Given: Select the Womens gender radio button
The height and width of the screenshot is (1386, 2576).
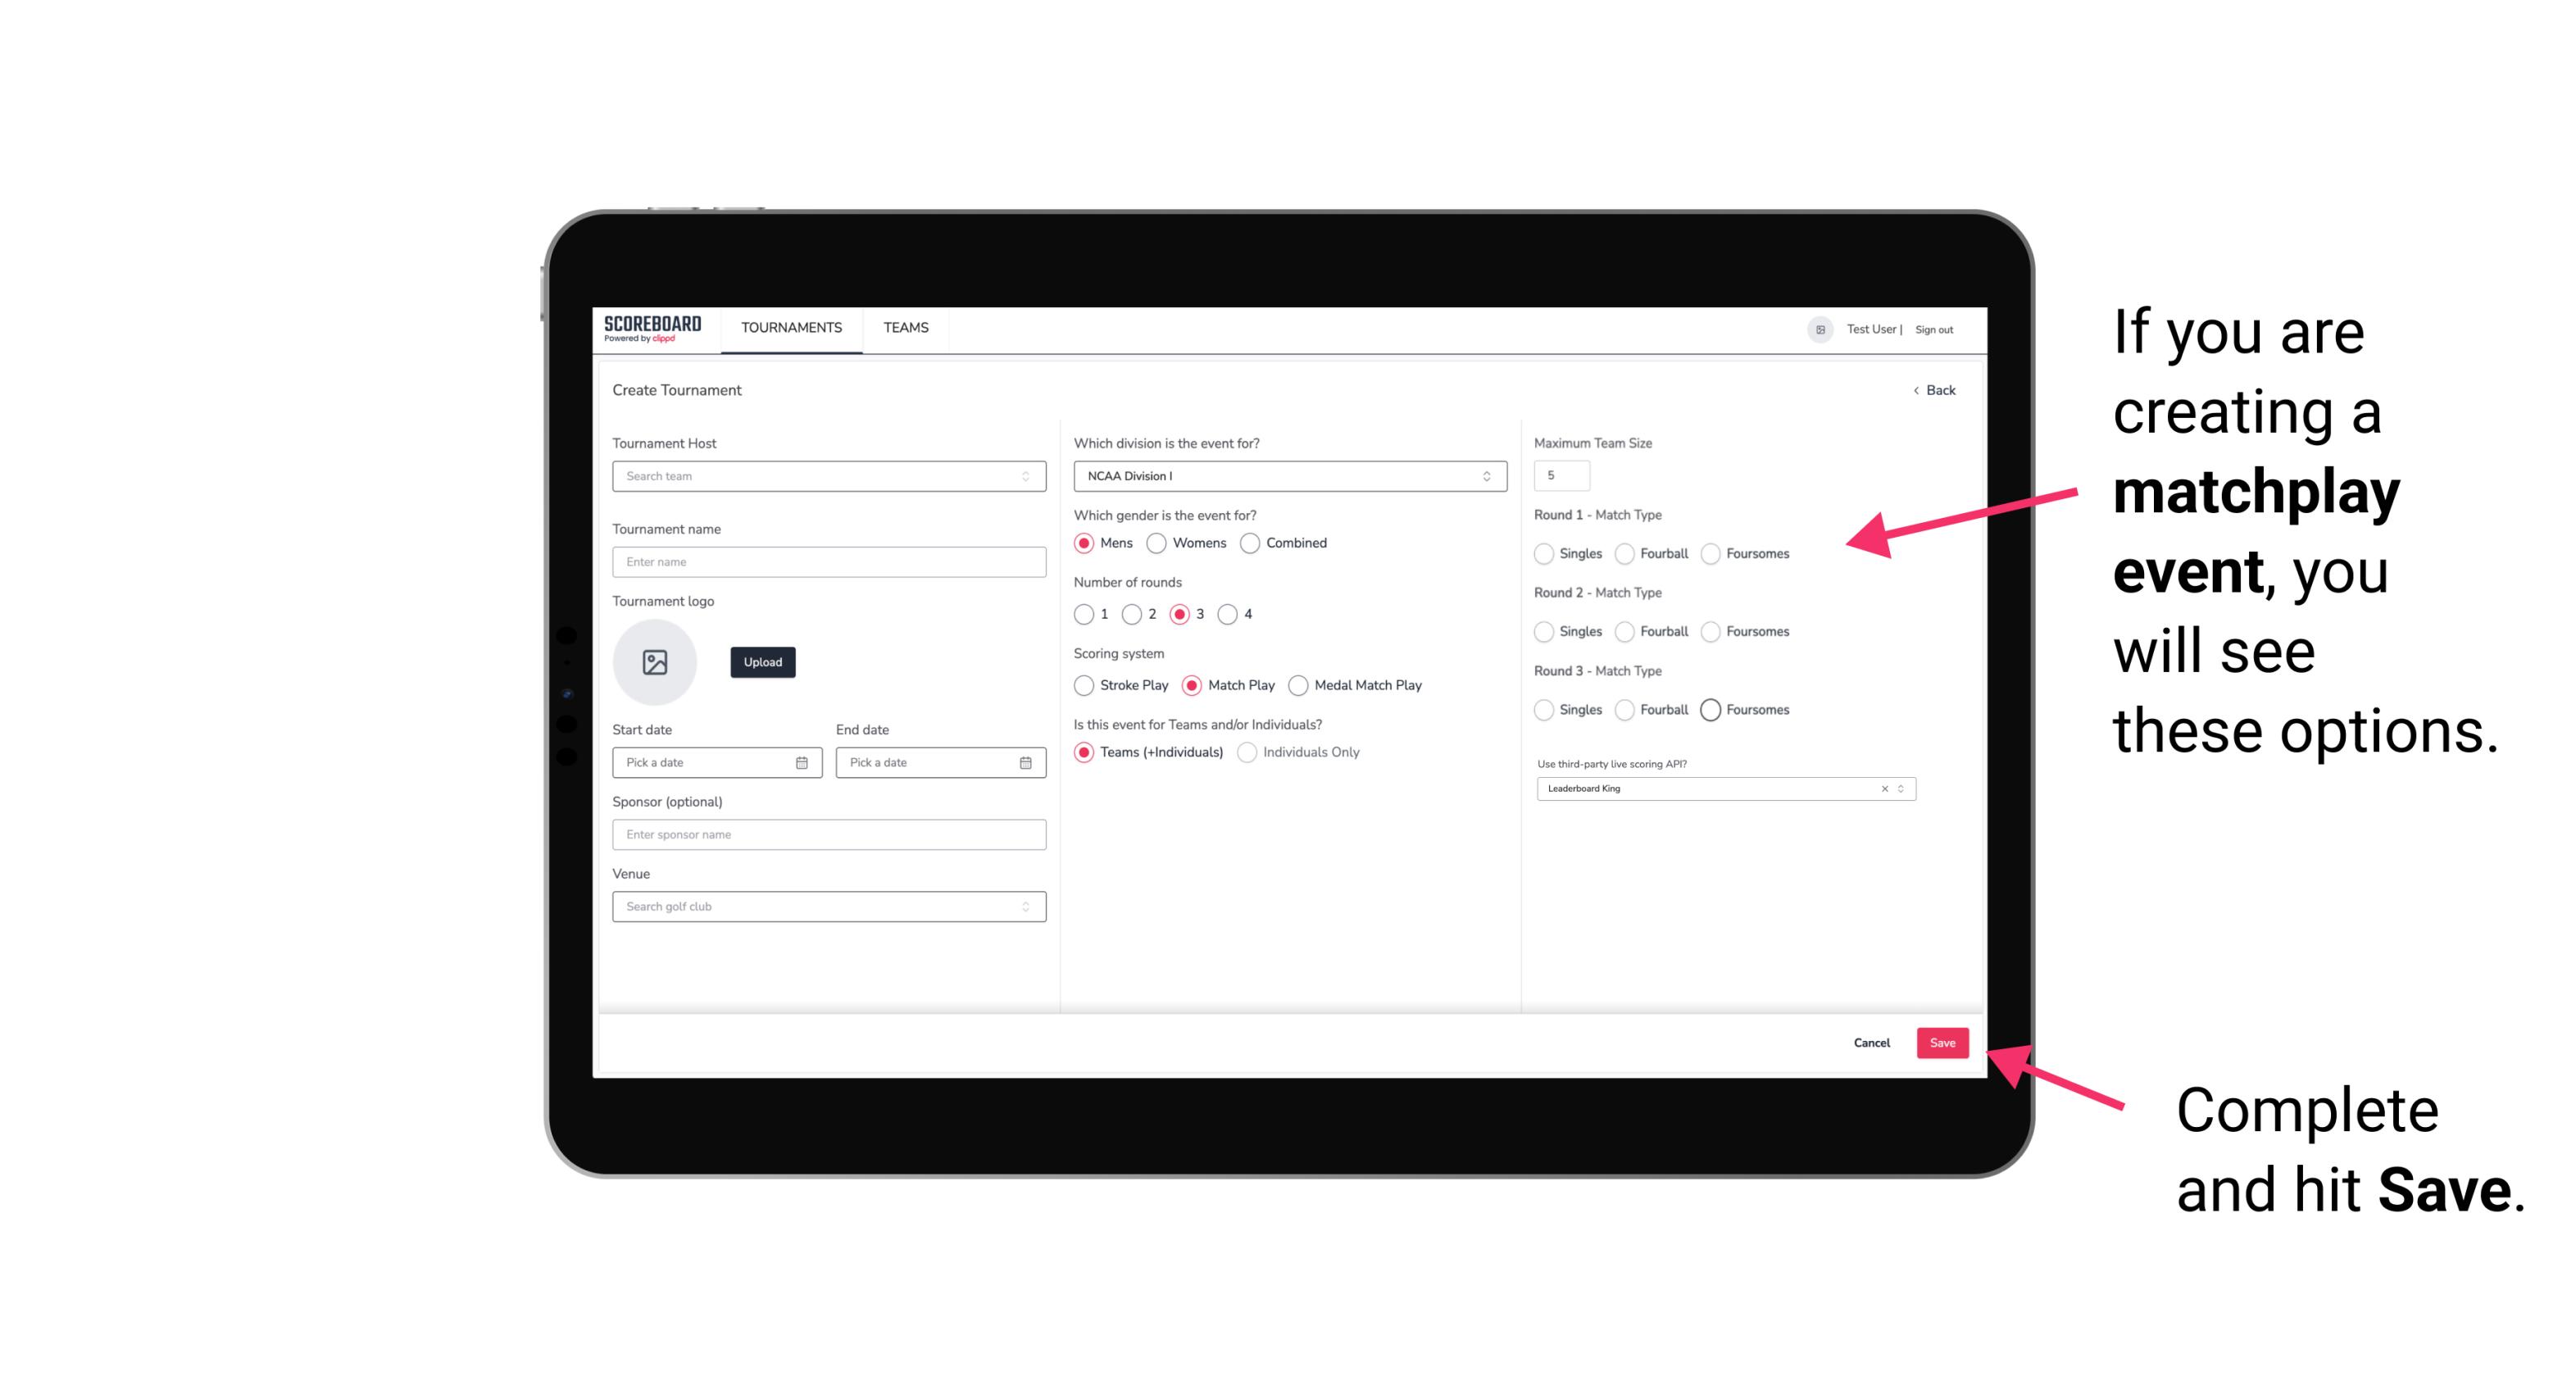Looking at the screenshot, I should click(1156, 543).
